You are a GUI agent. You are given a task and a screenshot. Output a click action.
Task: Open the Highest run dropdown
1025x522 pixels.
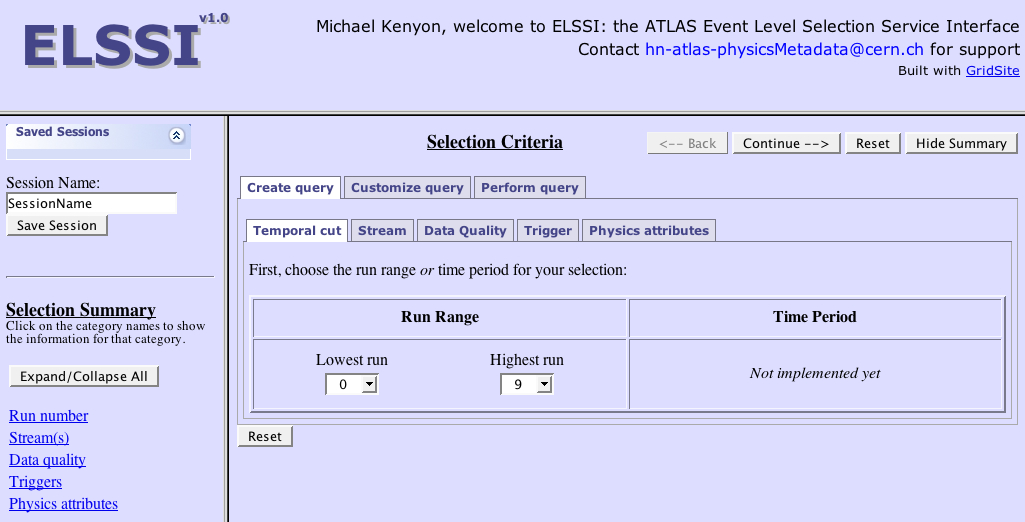(x=527, y=384)
